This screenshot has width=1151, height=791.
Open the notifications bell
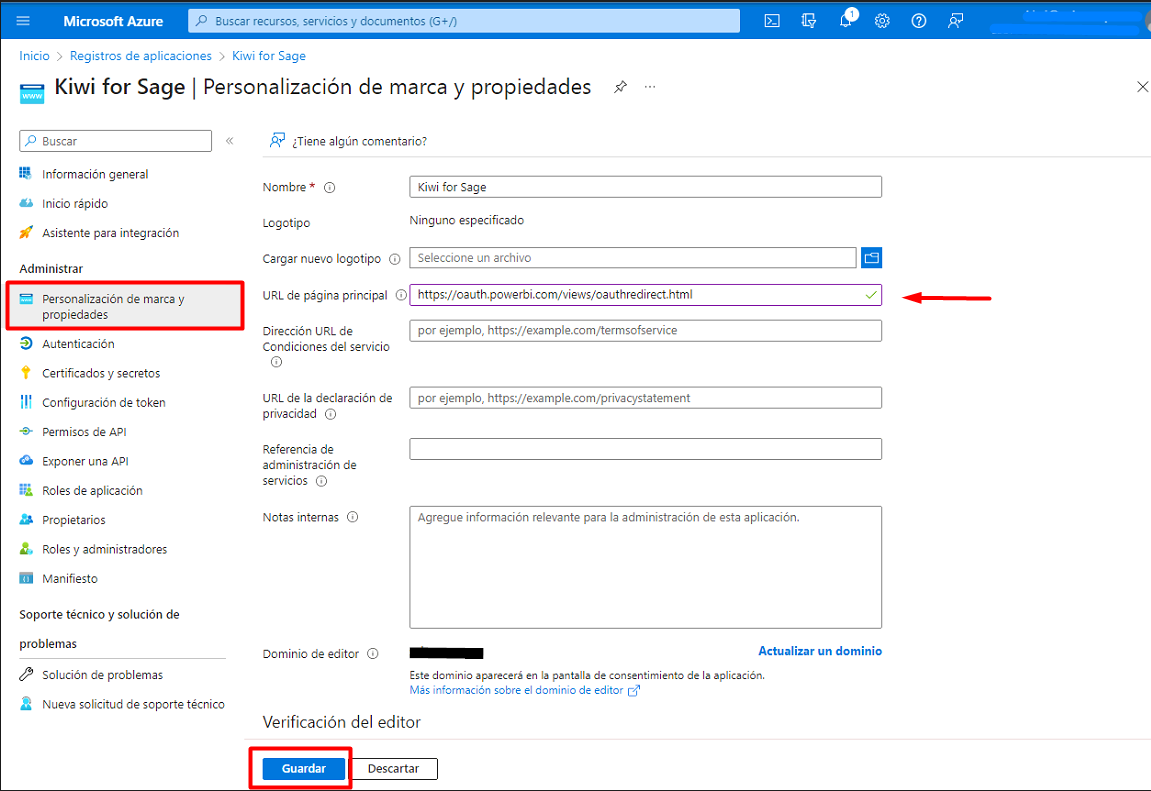pyautogui.click(x=846, y=21)
